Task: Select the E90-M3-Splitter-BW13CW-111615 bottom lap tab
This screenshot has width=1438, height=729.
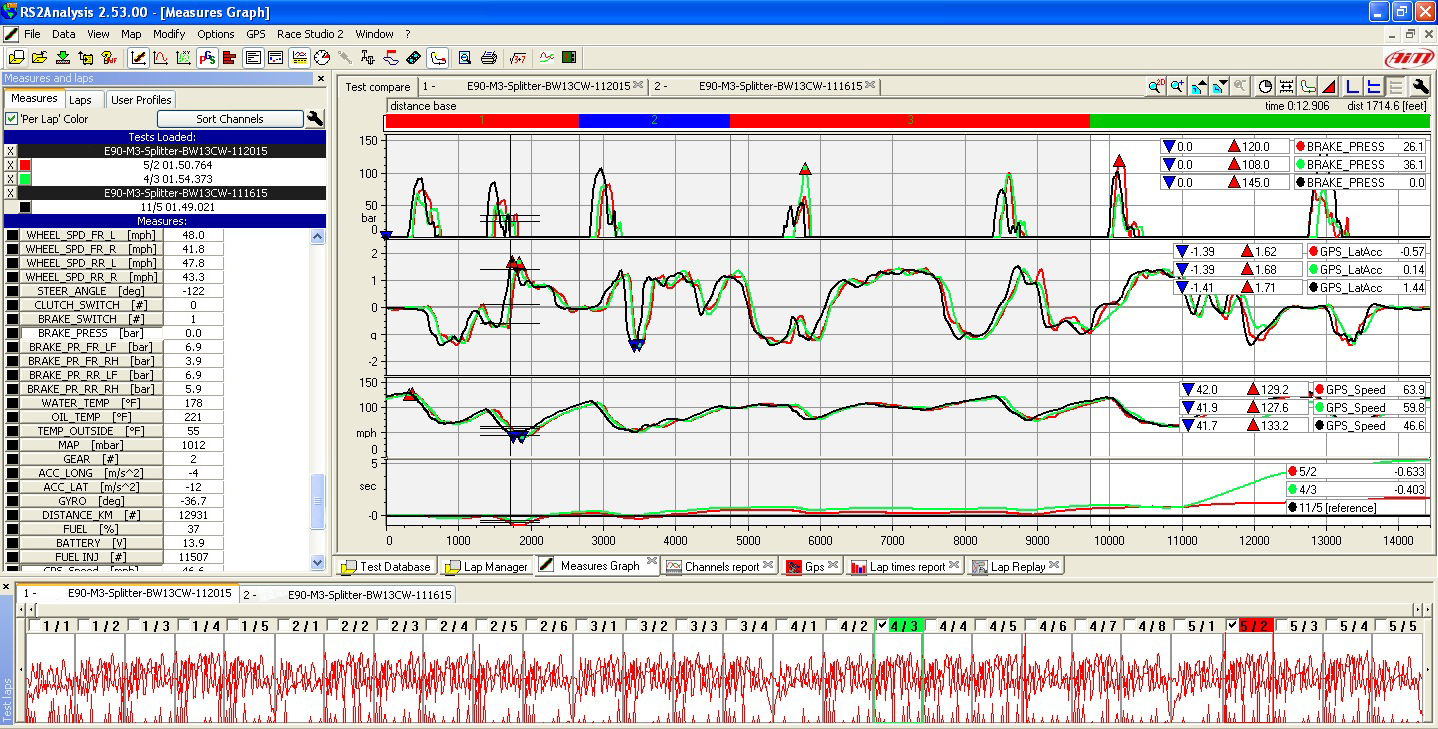Action: [349, 594]
